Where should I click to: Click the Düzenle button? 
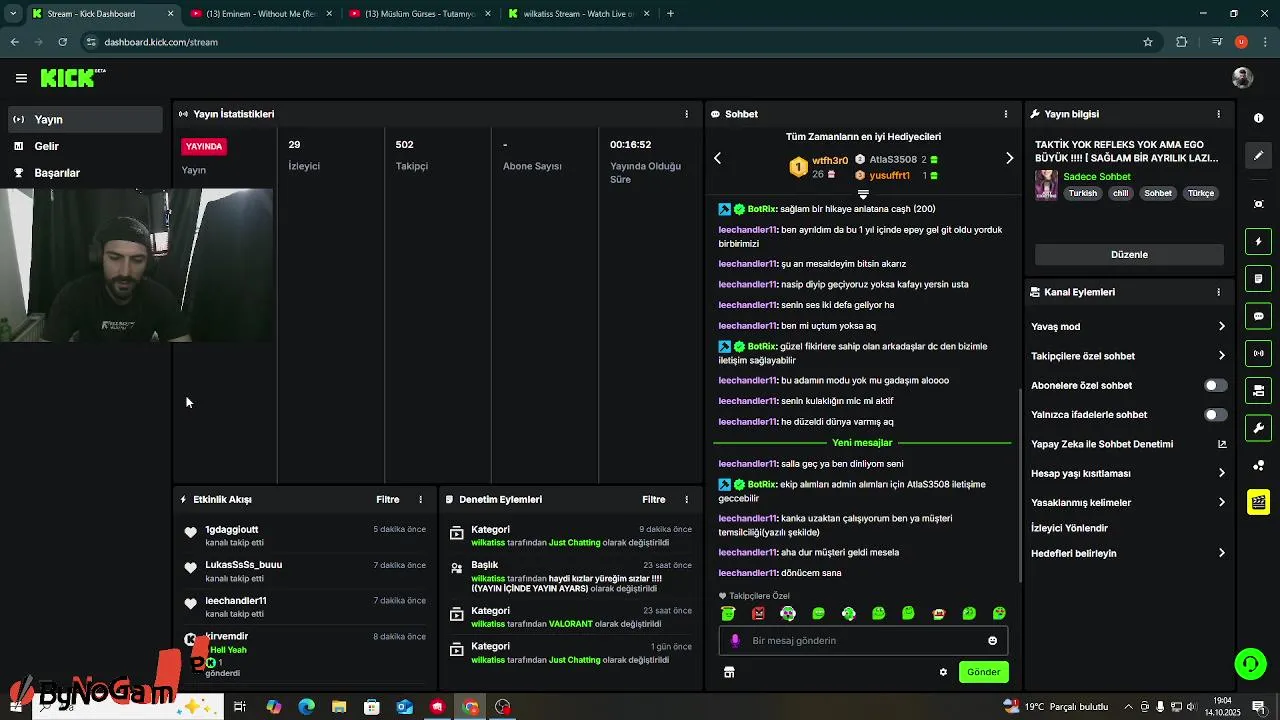tap(1129, 254)
